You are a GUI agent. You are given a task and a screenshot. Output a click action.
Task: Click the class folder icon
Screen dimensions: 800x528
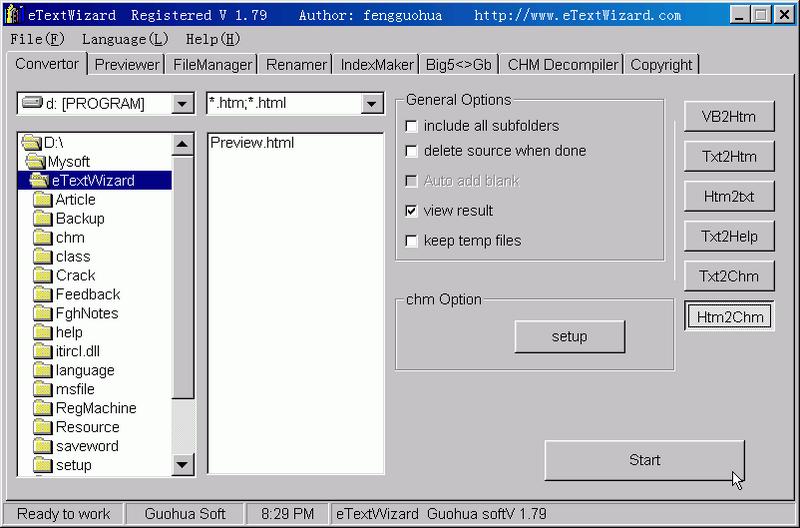pos(43,256)
